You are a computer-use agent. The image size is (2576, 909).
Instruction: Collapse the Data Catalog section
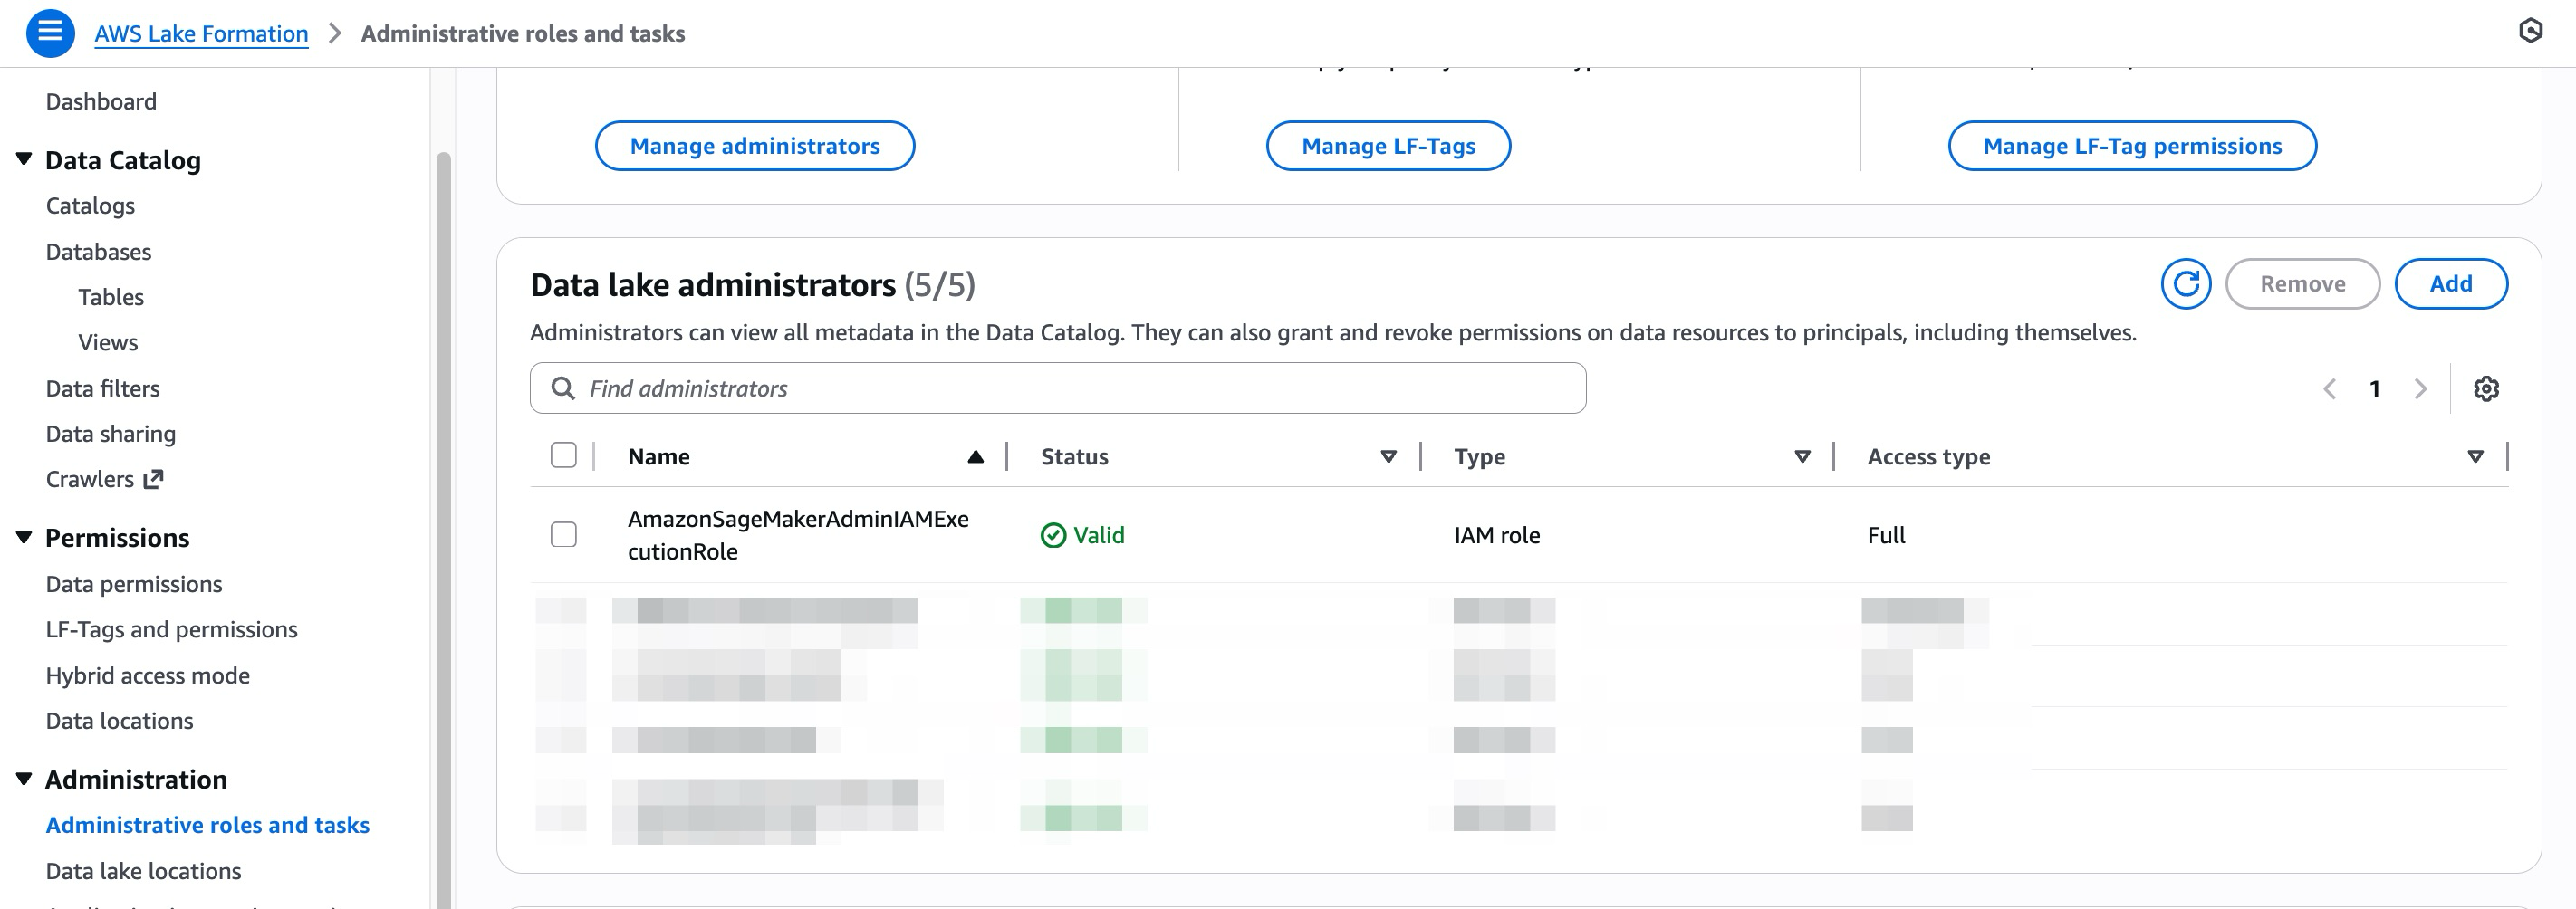pos(24,160)
